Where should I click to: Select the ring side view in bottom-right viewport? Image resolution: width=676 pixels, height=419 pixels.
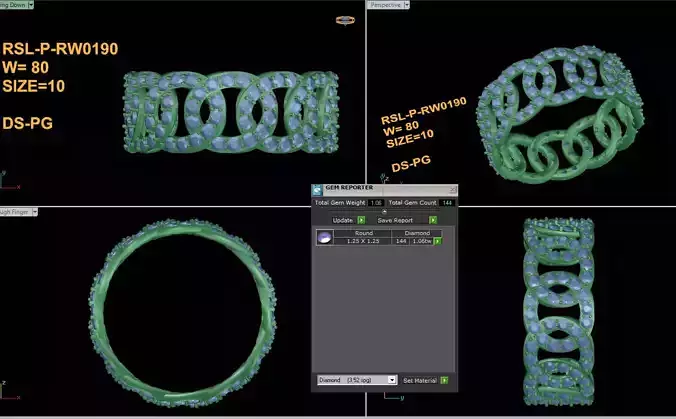559,312
